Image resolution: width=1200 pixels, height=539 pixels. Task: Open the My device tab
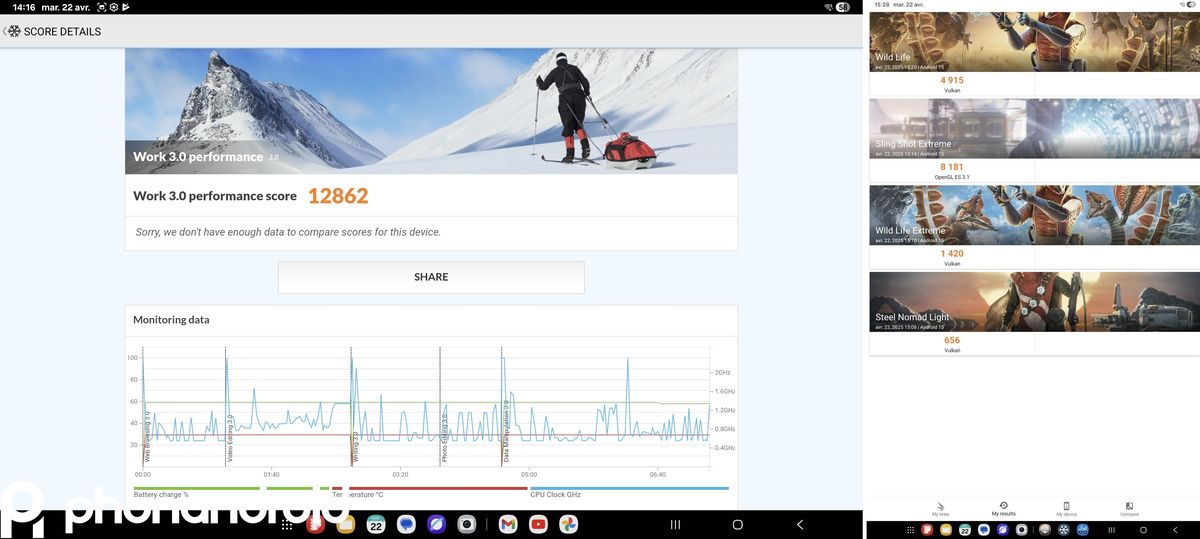point(1066,508)
